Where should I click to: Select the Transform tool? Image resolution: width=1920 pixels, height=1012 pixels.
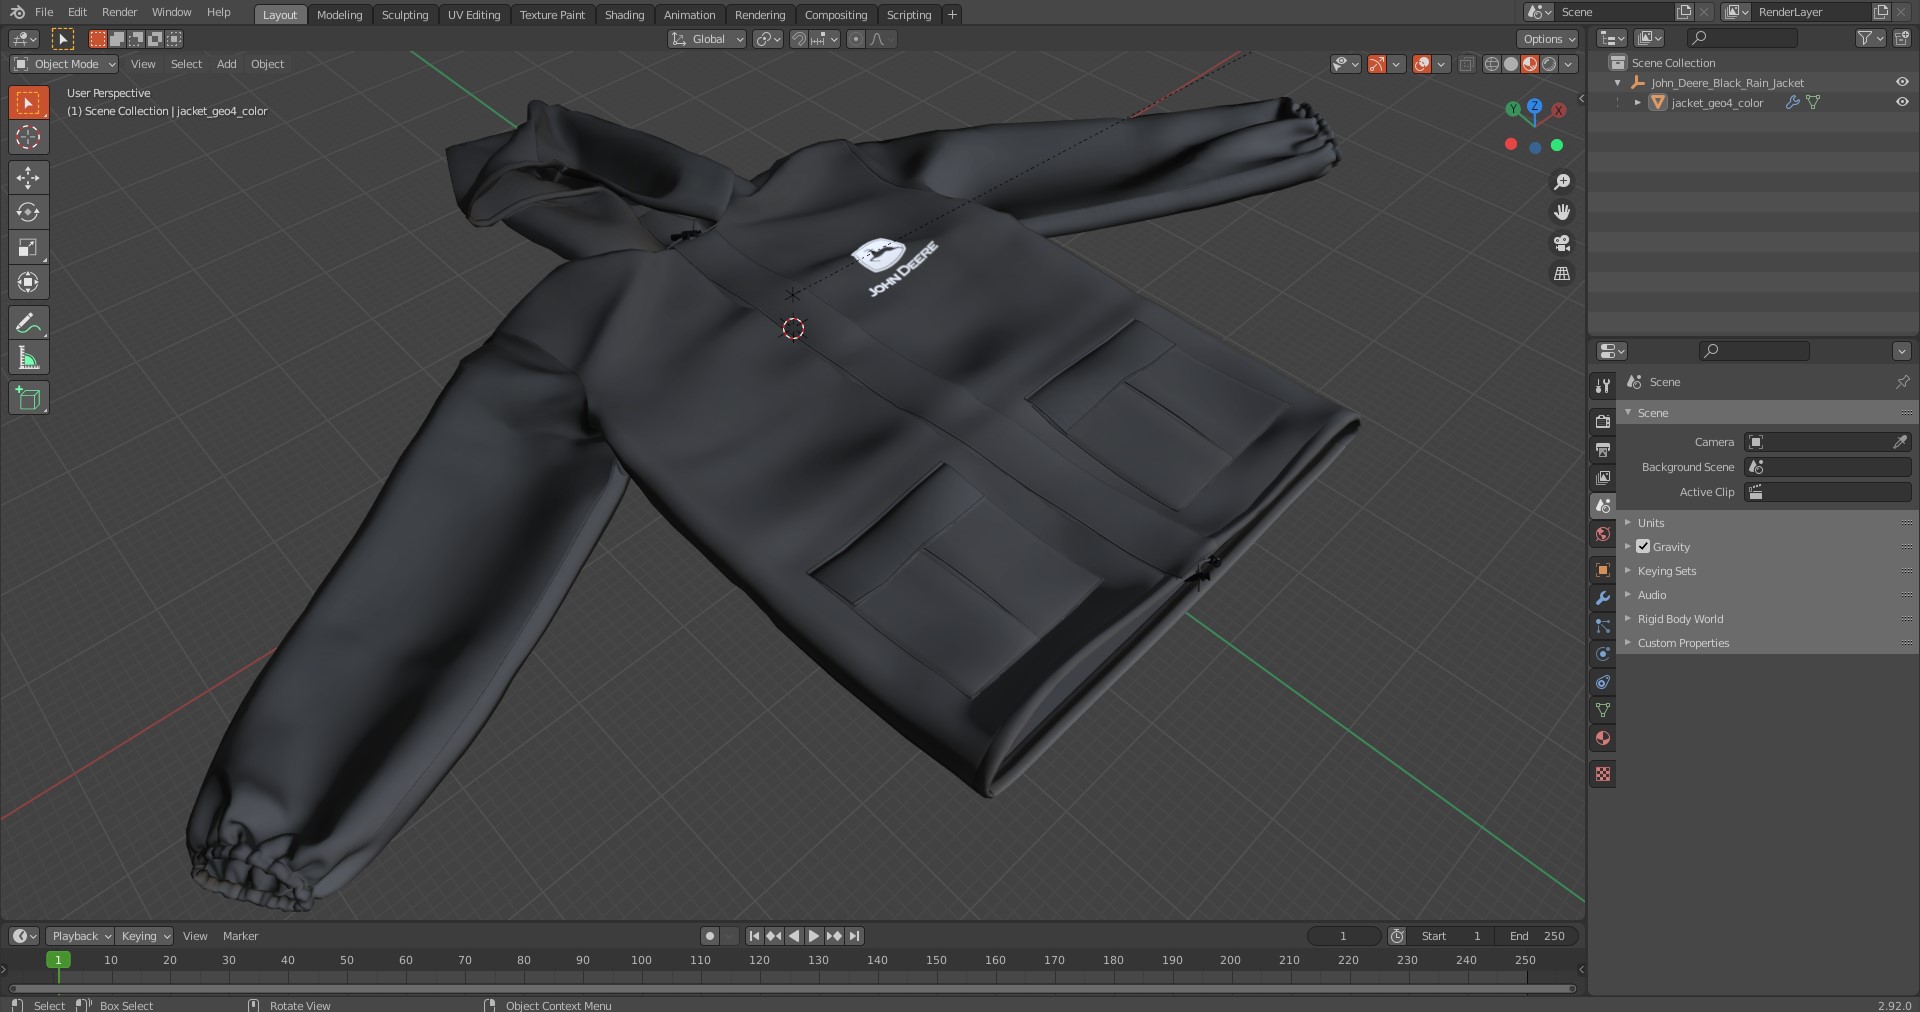tap(28, 282)
